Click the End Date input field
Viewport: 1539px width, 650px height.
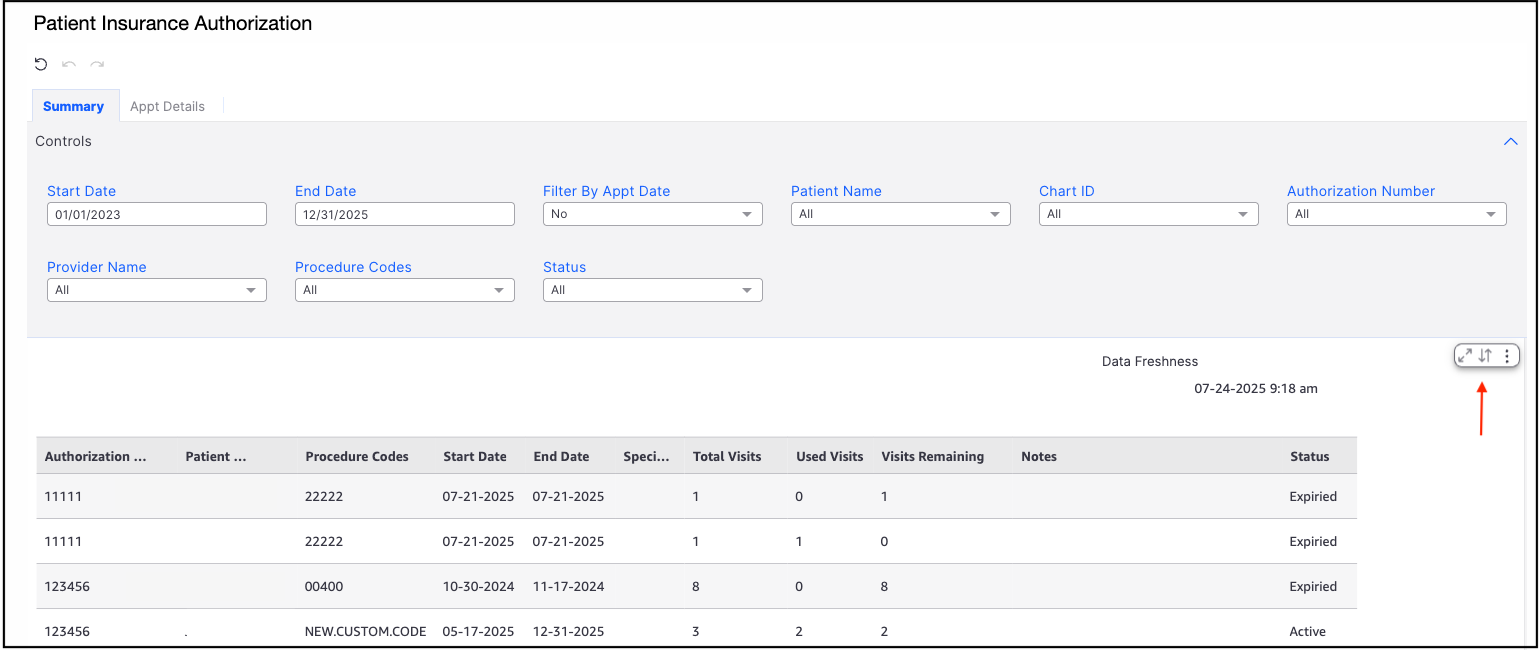click(x=405, y=214)
